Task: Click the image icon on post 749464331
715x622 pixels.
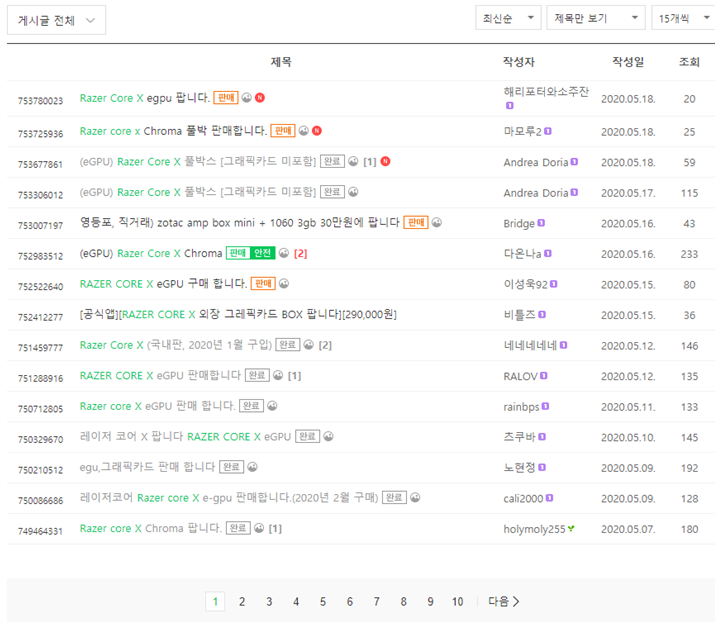Action: coord(259,528)
